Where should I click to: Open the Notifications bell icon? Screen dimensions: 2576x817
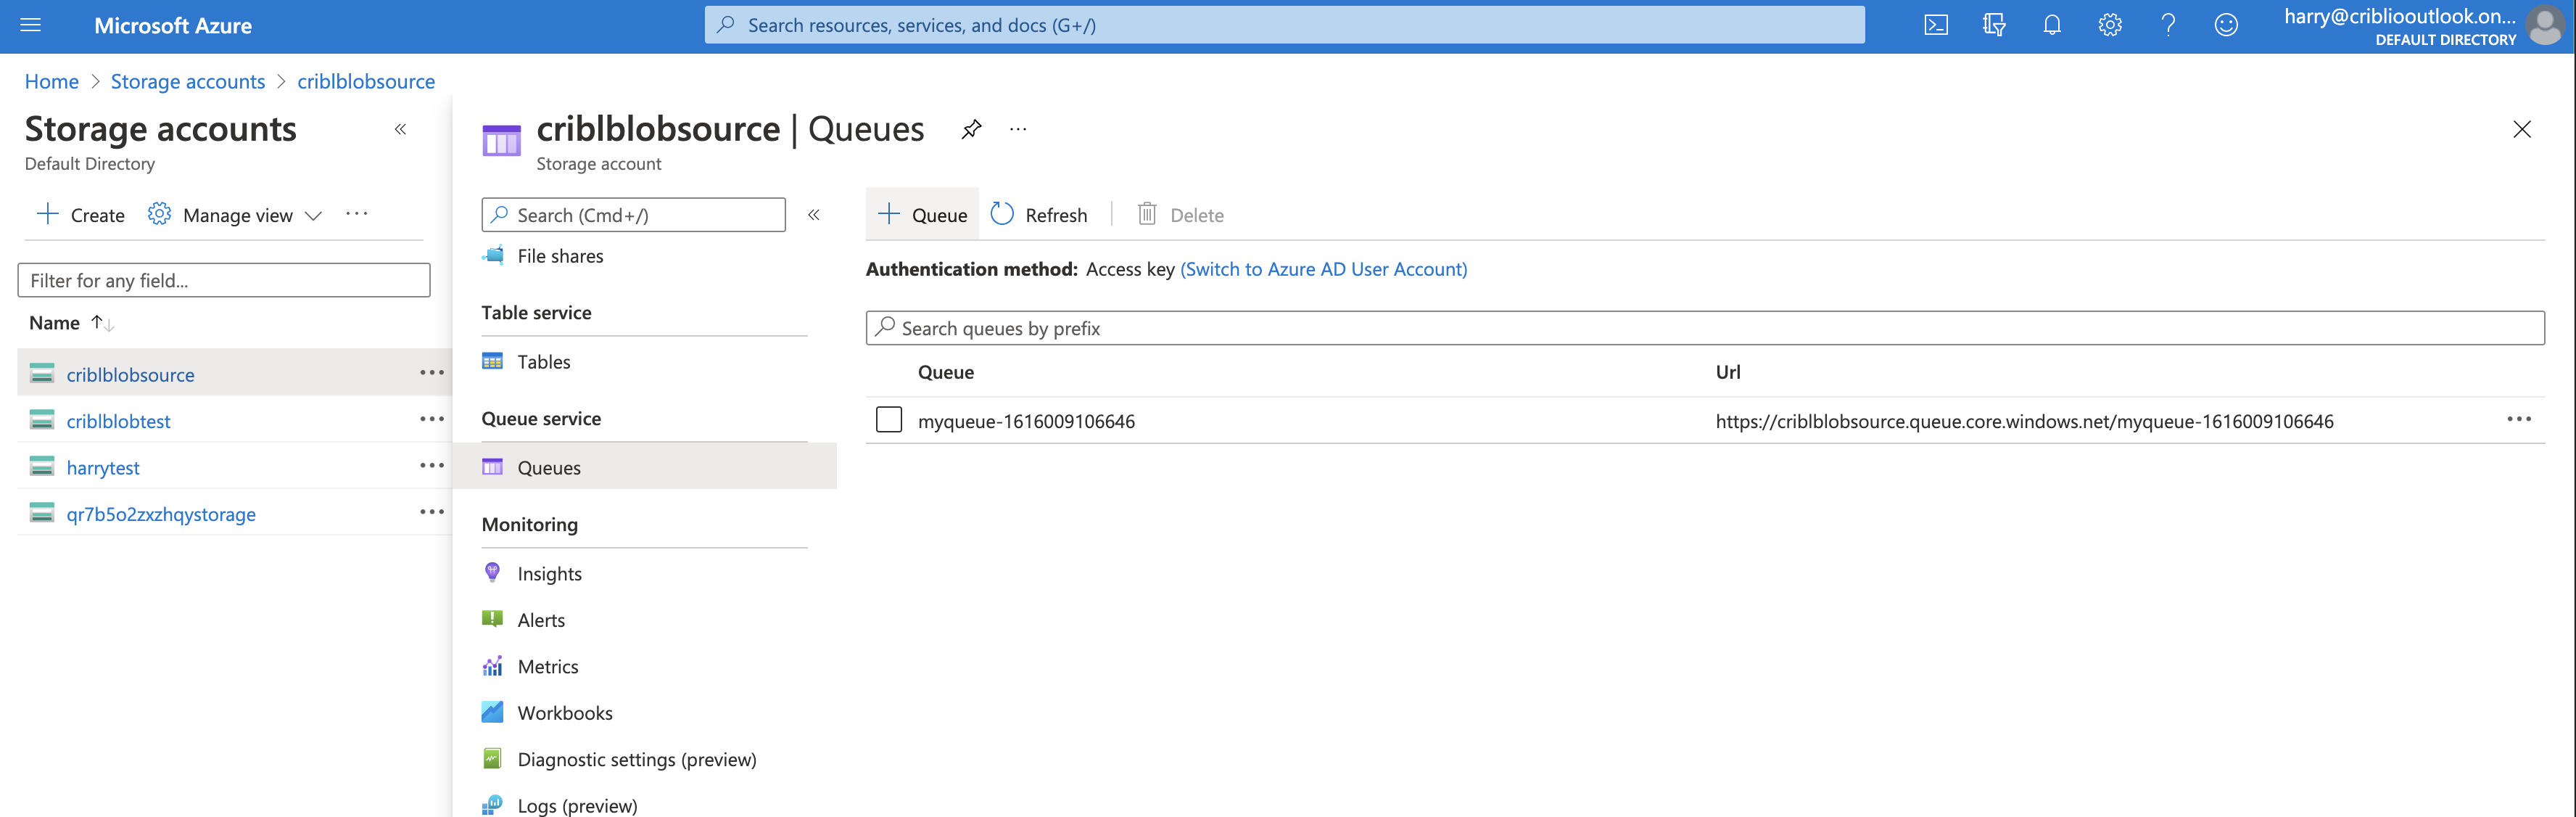(x=2052, y=25)
